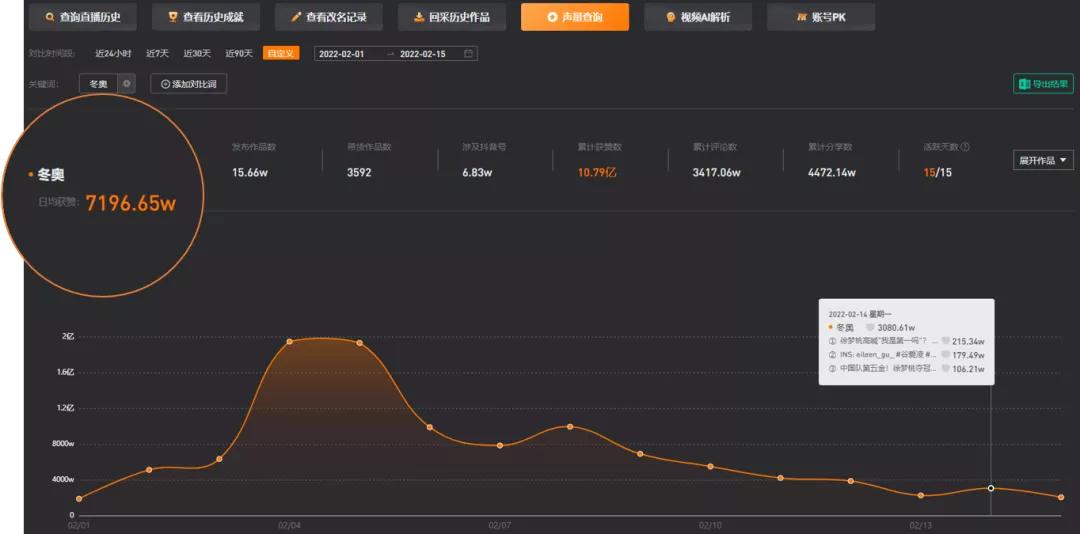Open the start date 2022-02-01 picker

[x=342, y=54]
